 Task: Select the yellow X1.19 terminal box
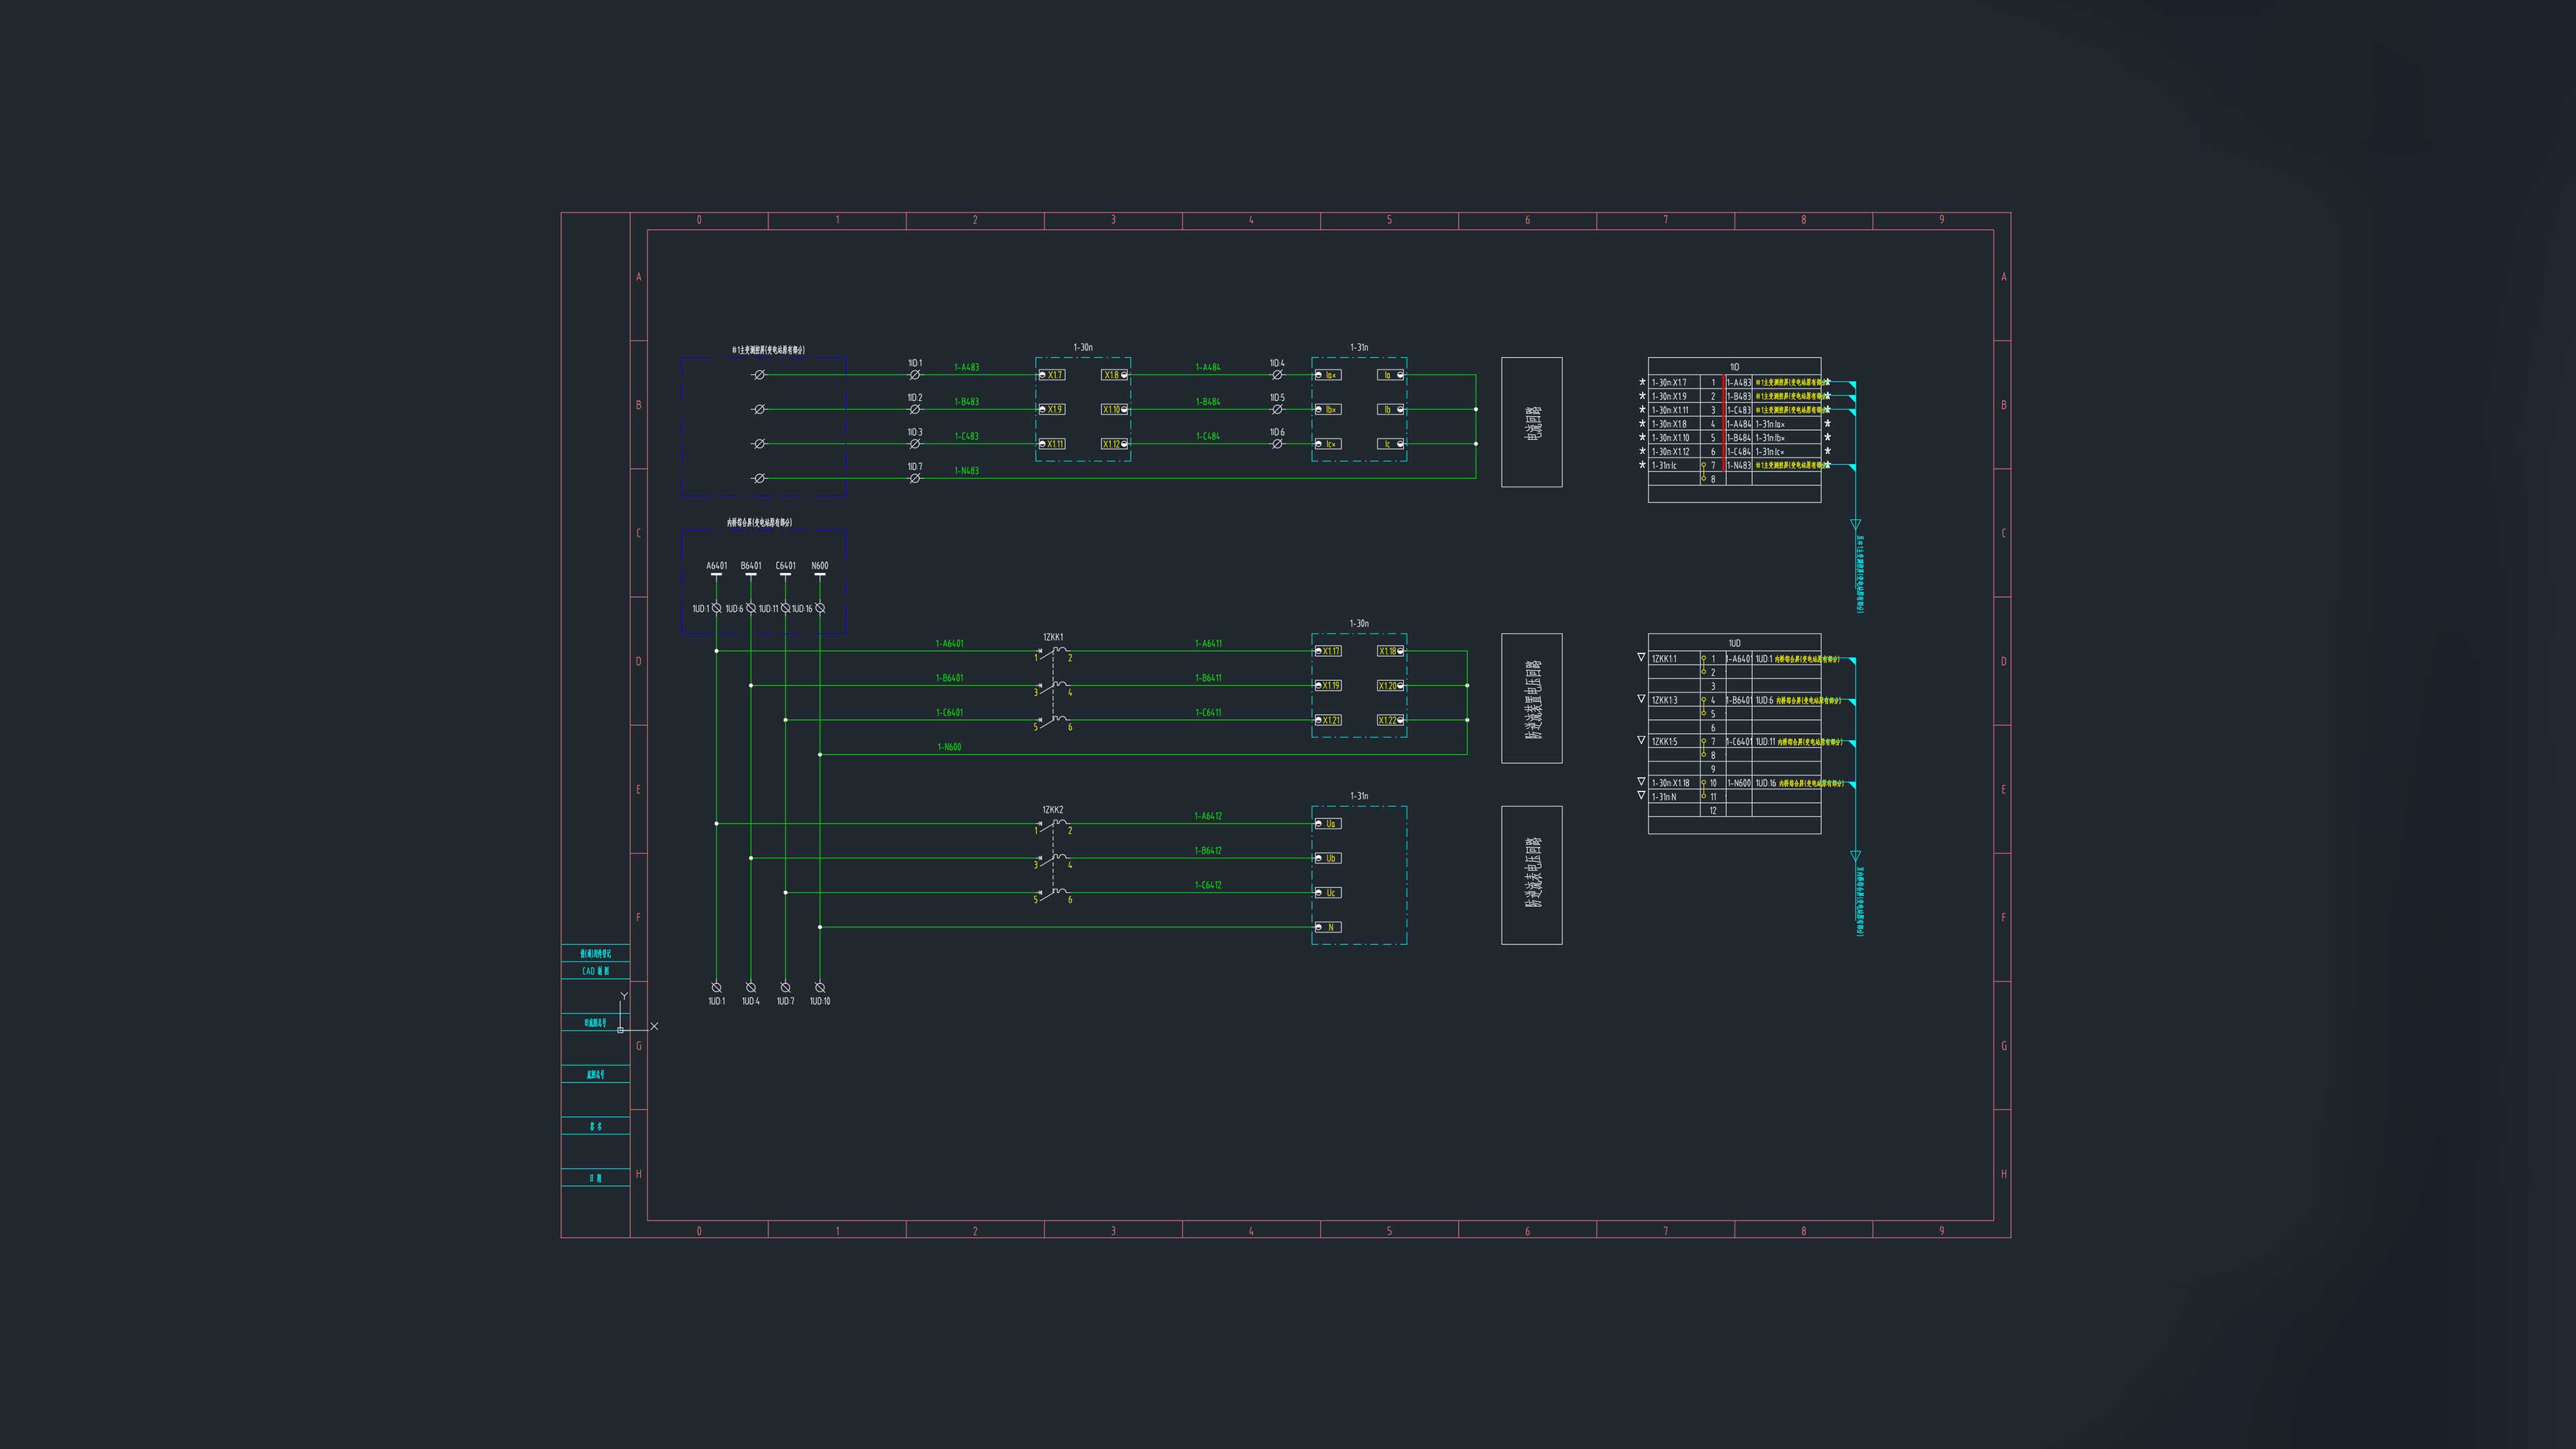click(x=1328, y=685)
